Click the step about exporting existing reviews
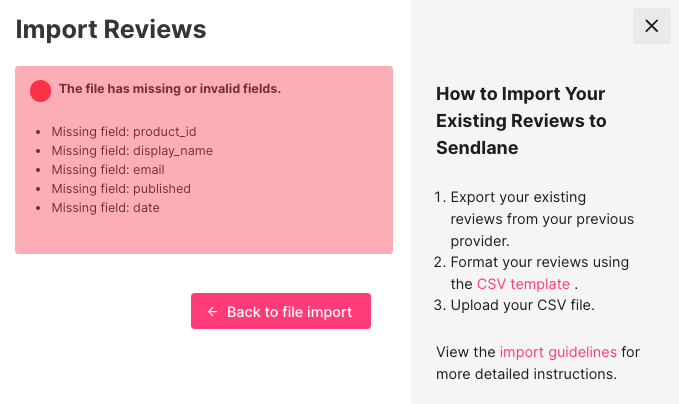Image resolution: width=679 pixels, height=404 pixels. 541,218
